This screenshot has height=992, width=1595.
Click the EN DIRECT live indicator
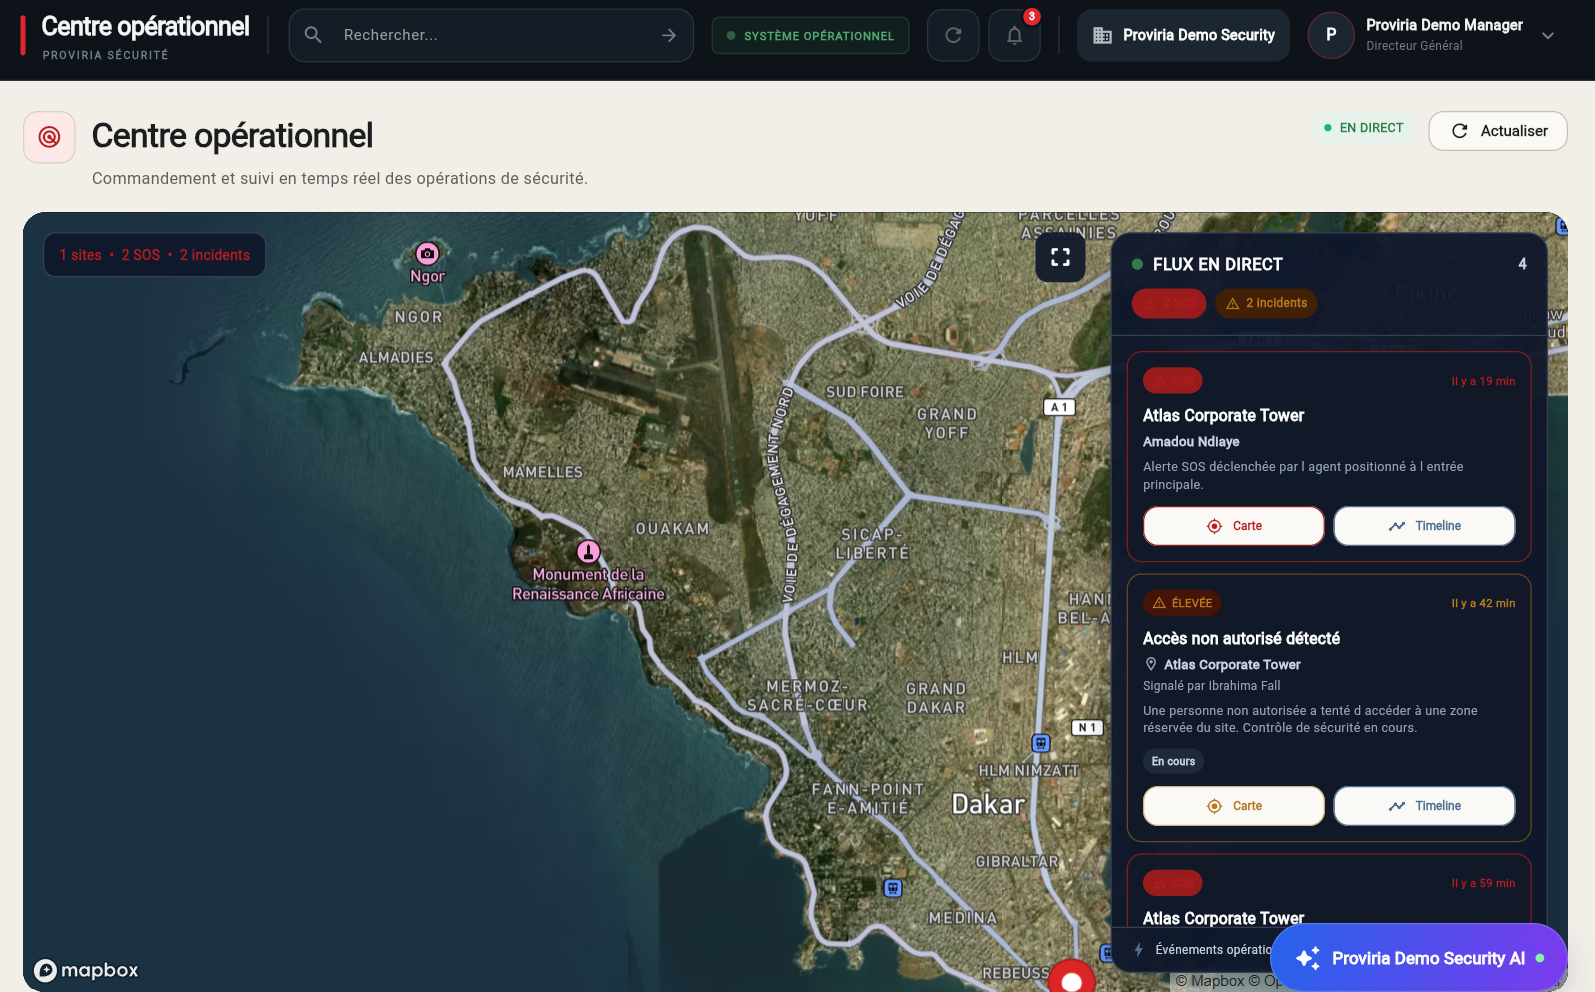[x=1363, y=128]
